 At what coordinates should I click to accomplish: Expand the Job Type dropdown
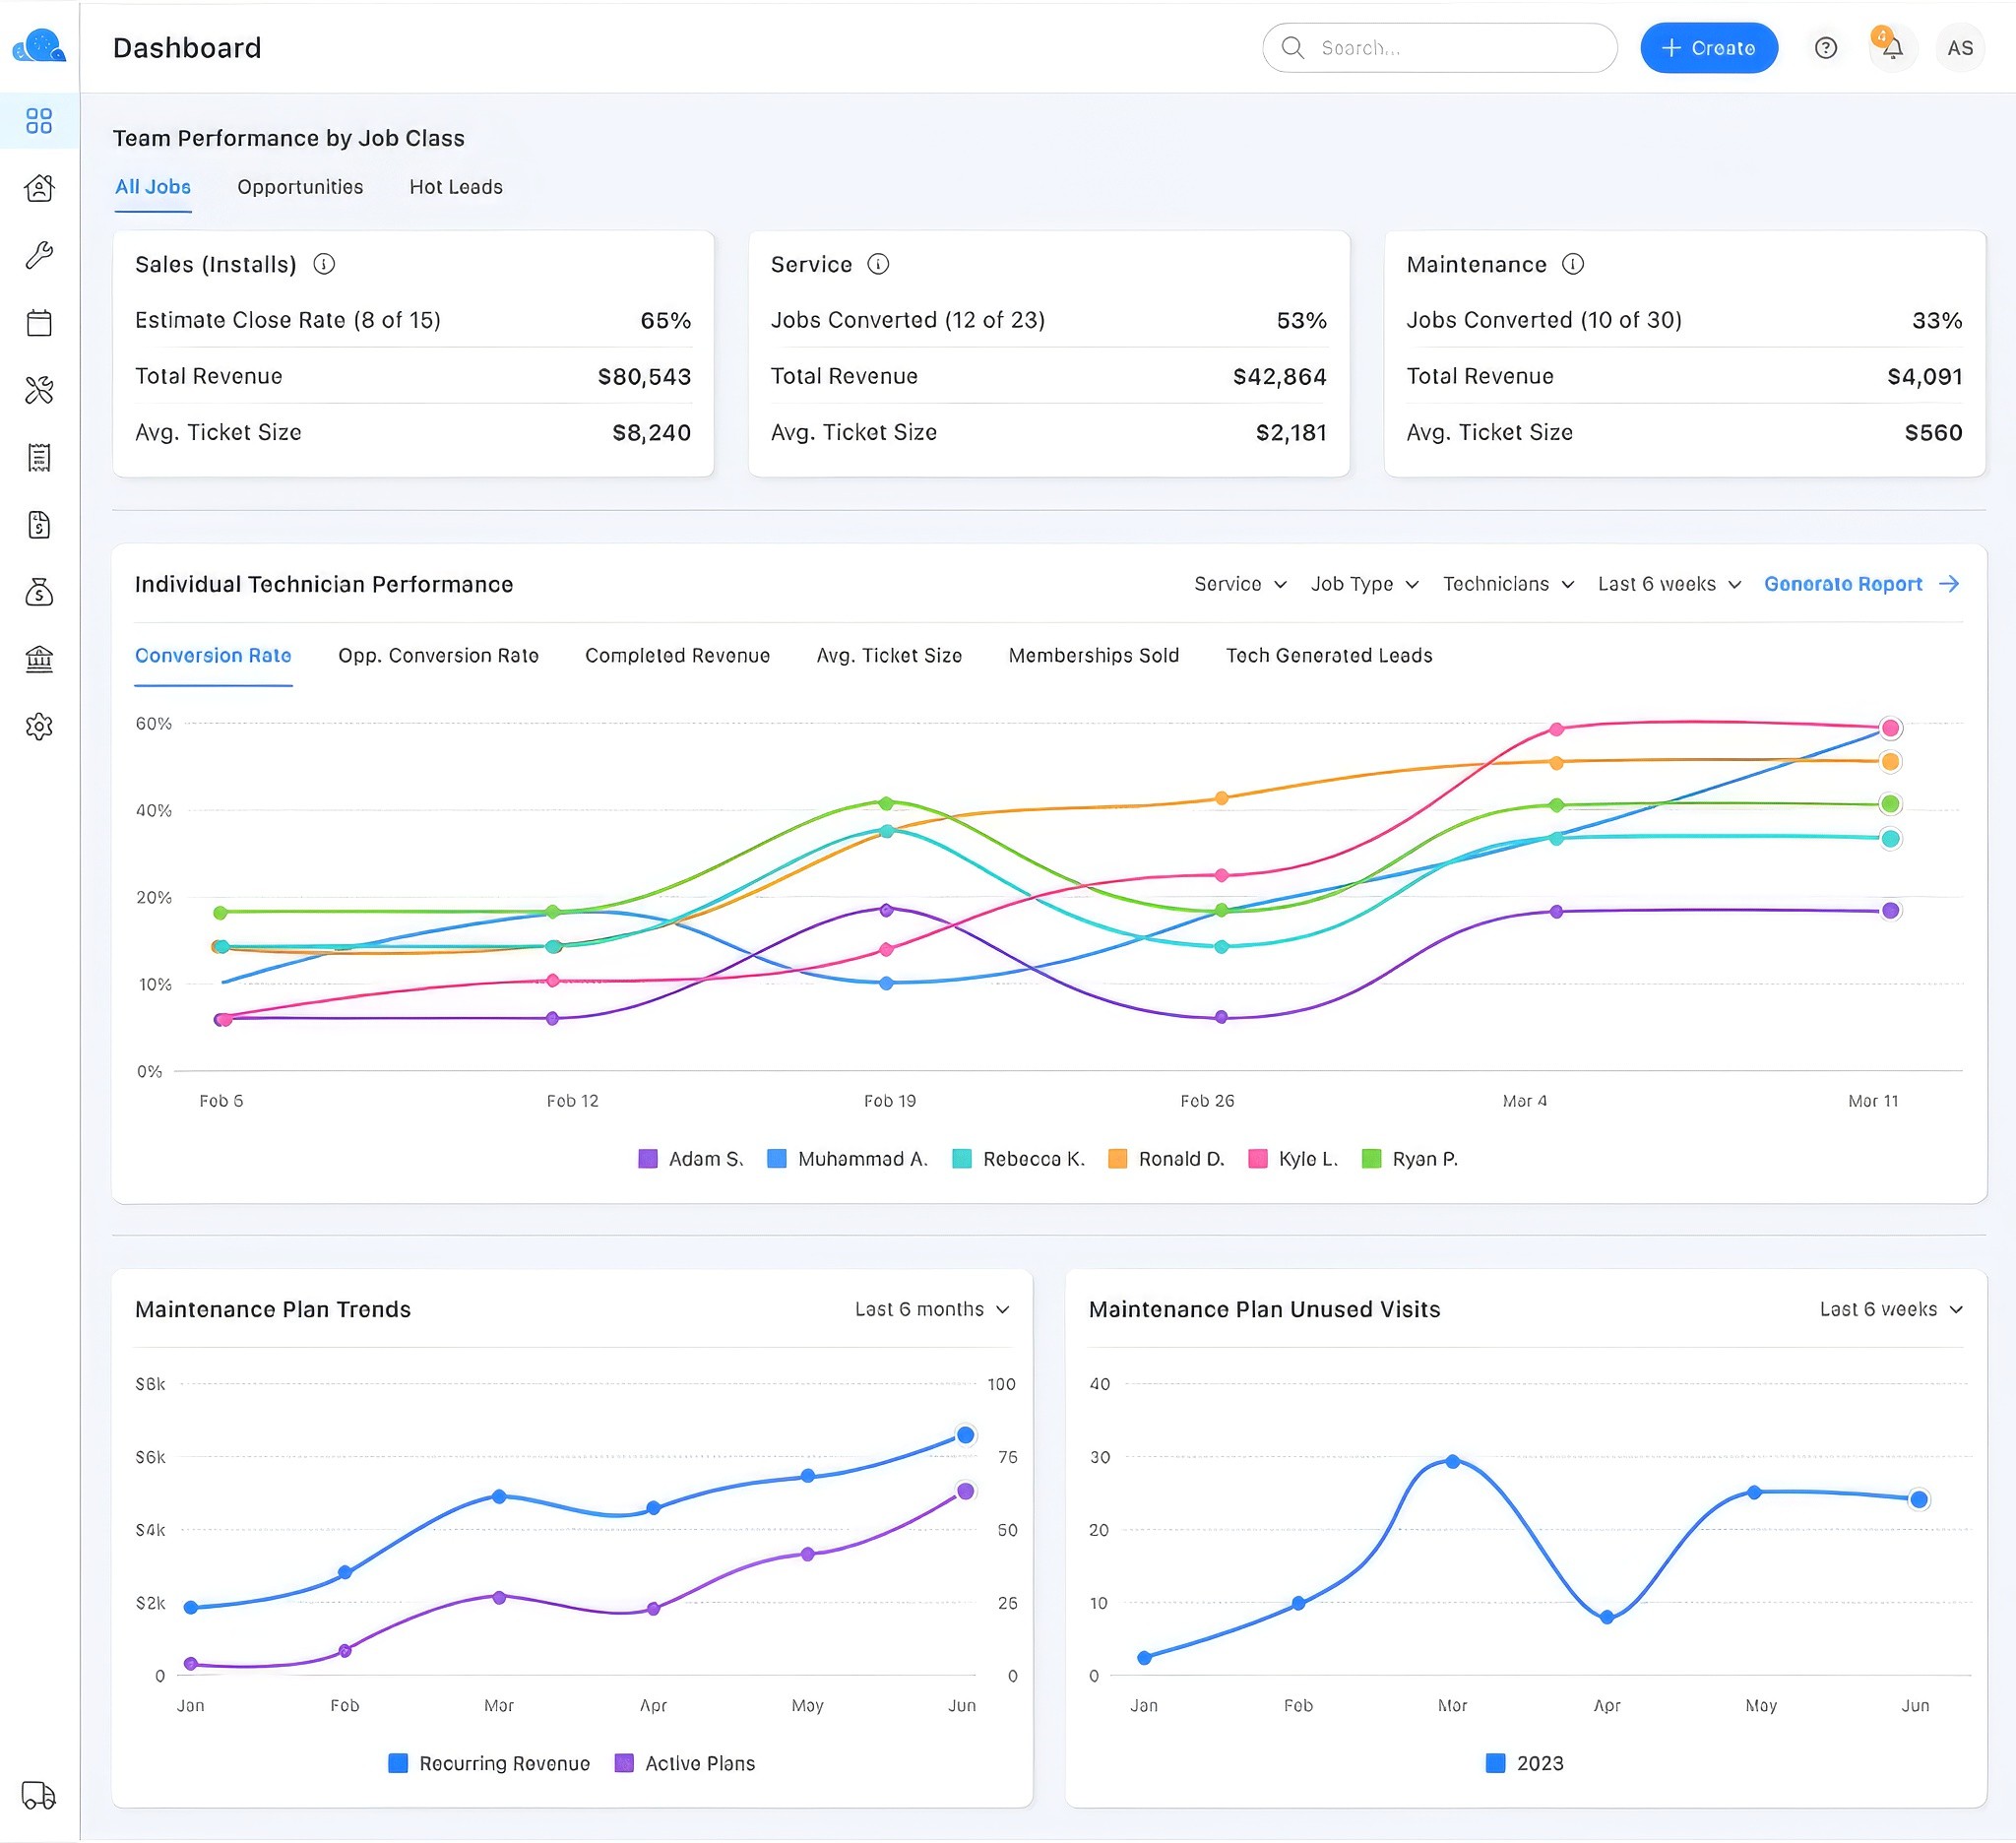coord(1364,584)
